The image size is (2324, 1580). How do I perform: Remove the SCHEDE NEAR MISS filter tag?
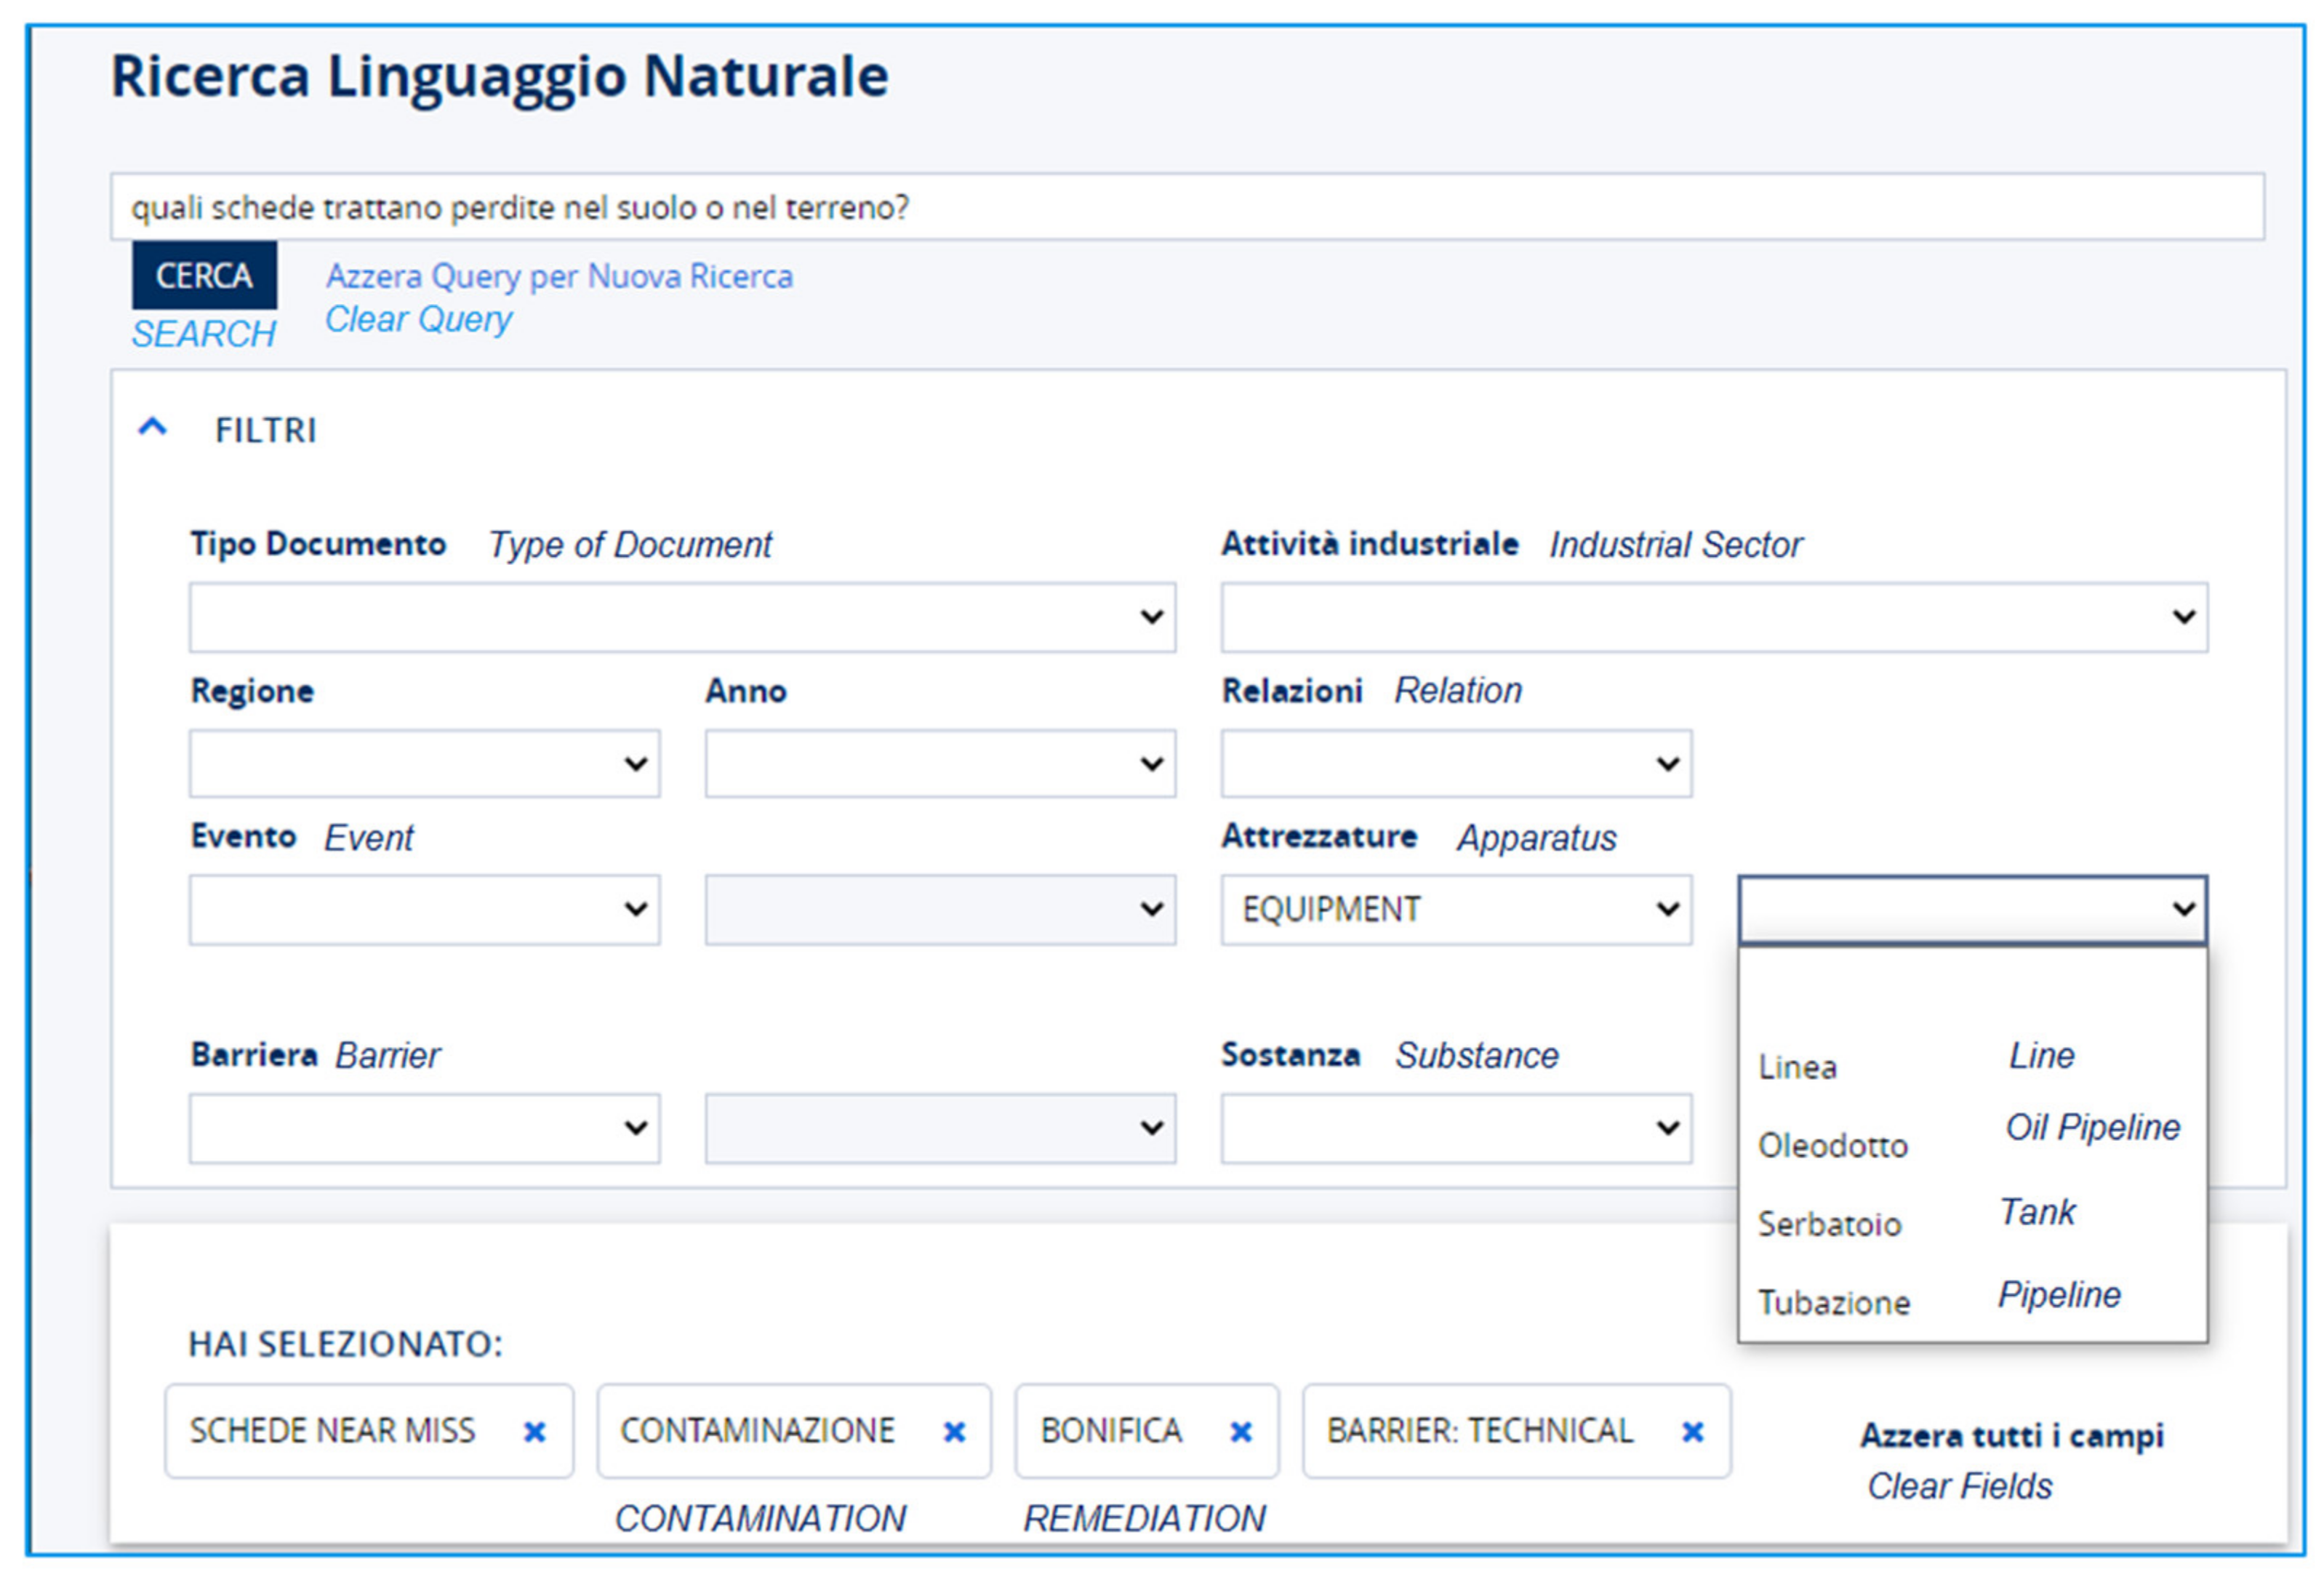pyautogui.click(x=535, y=1432)
